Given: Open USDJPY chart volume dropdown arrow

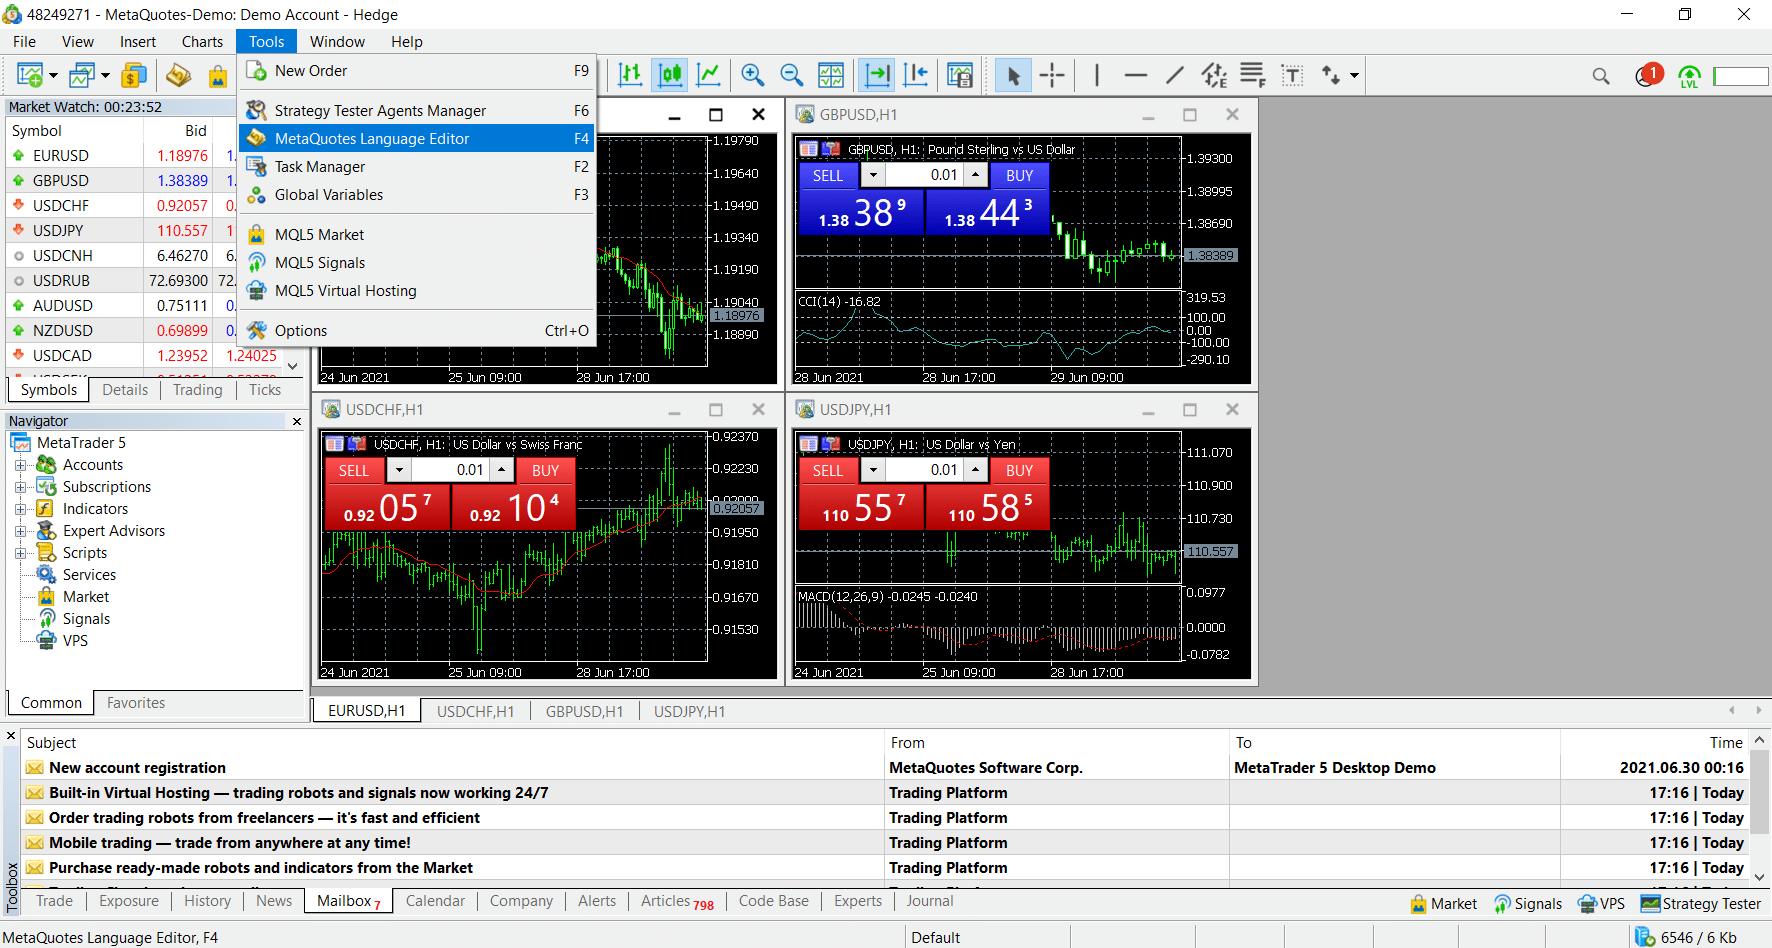Looking at the screenshot, I should coord(873,470).
